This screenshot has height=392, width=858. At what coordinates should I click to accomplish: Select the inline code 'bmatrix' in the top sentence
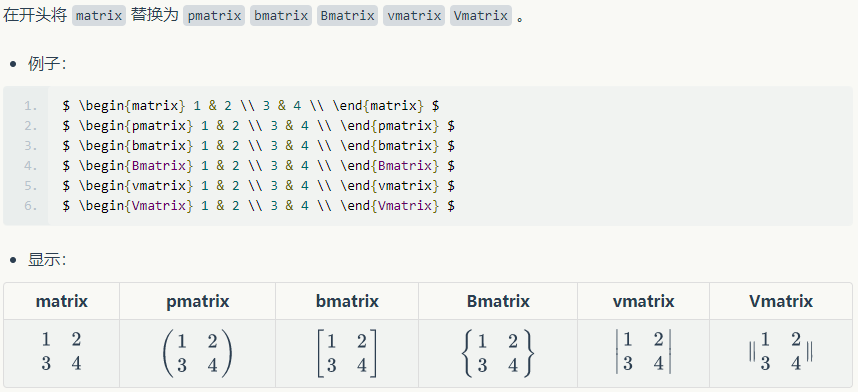pyautogui.click(x=281, y=16)
